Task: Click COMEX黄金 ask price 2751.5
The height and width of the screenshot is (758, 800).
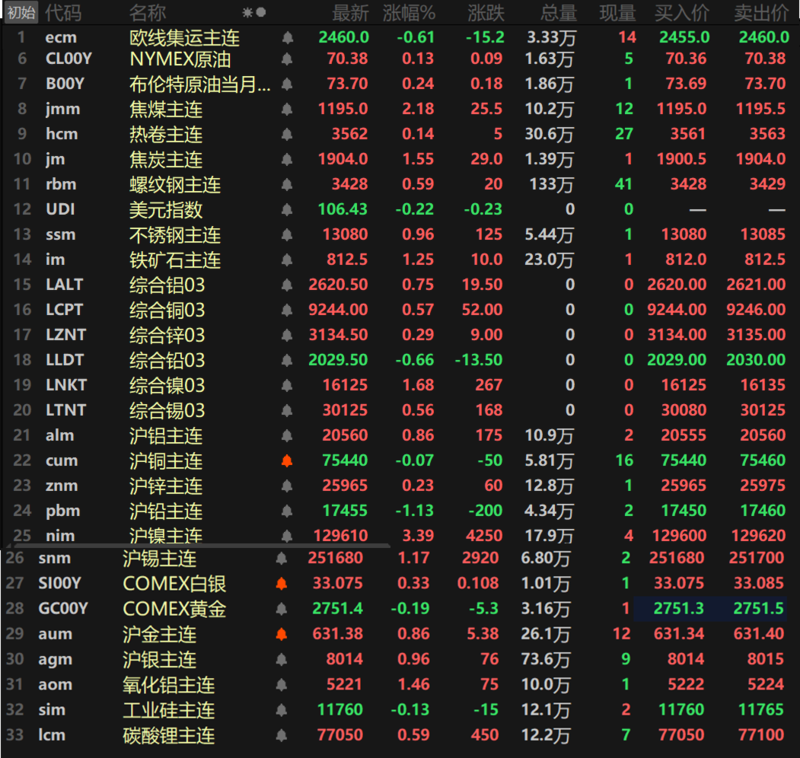Action: (758, 609)
